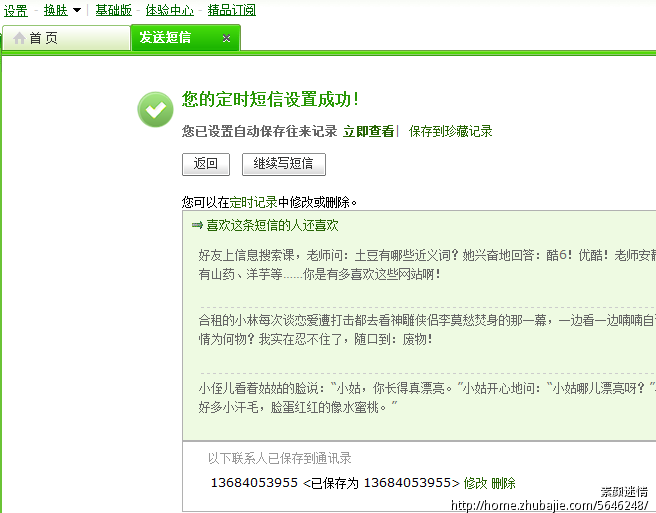Select the 合租的小林 joke message
This screenshot has height=513, width=656.
point(427,330)
